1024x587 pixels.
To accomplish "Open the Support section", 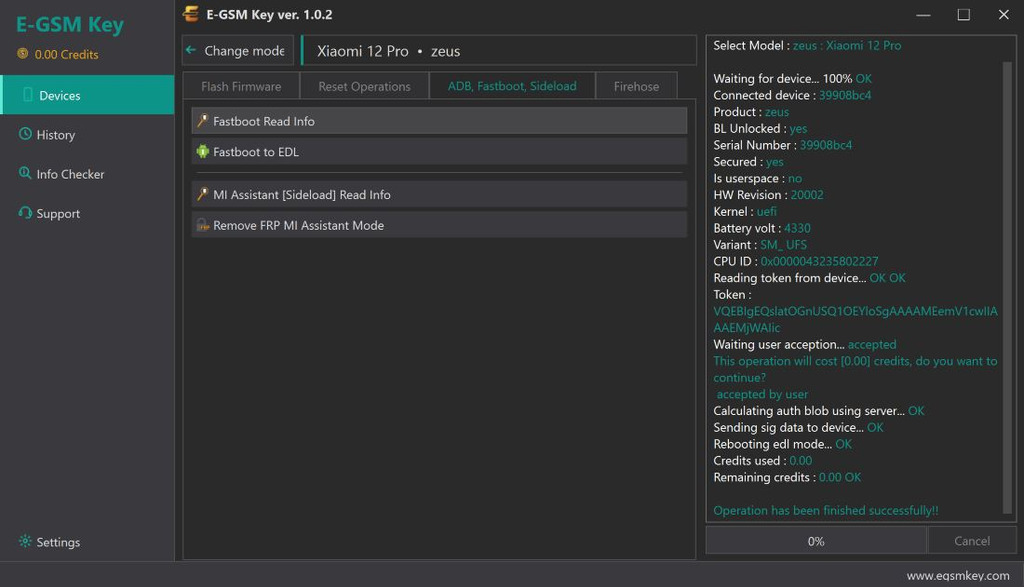I will click(x=88, y=213).
